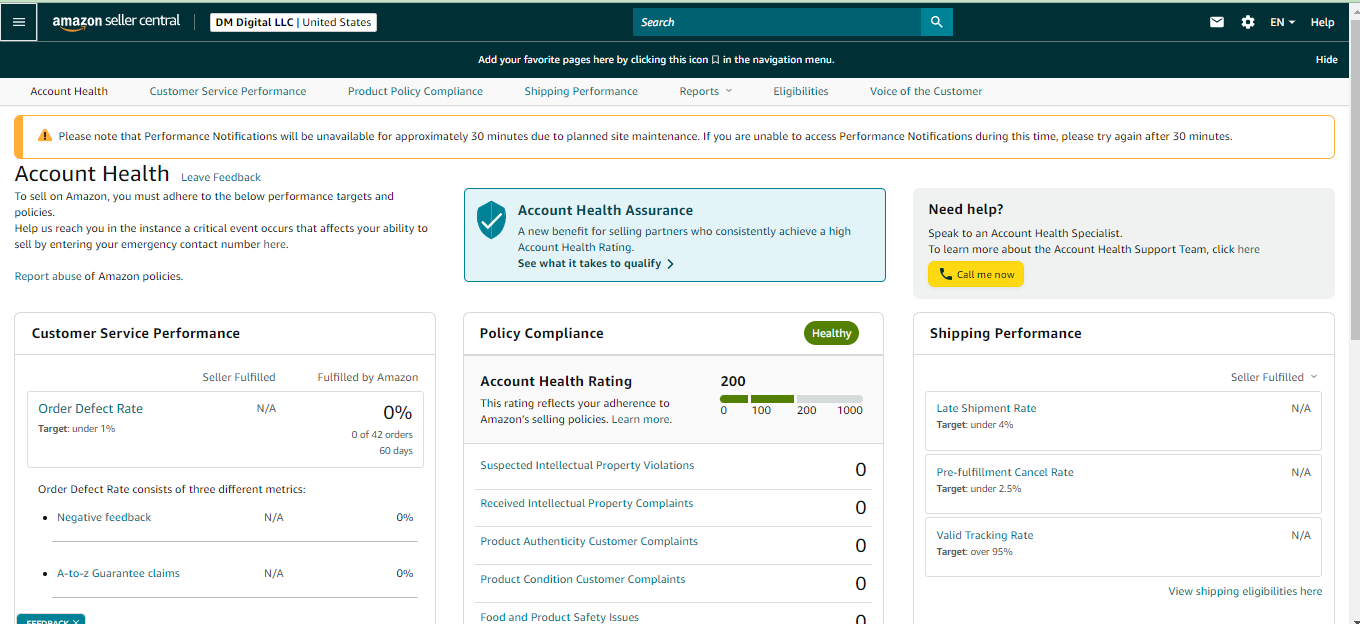Open emergency contact number 'here' link
This screenshot has height=624, width=1360.
coord(274,244)
